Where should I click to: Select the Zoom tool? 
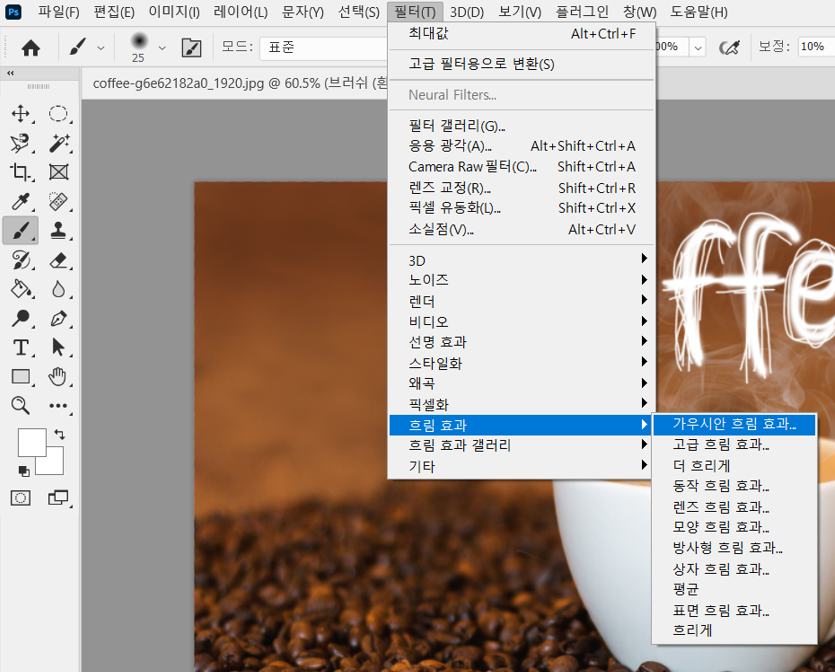[21, 405]
